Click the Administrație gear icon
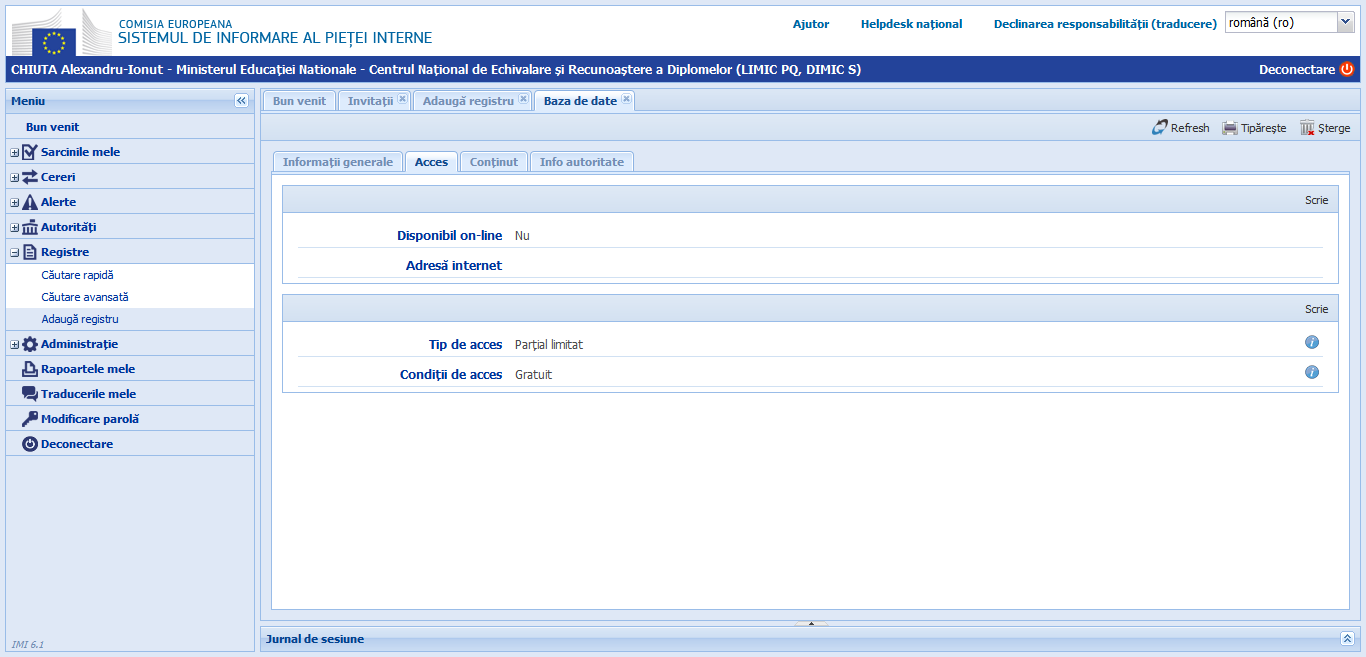 (x=29, y=343)
